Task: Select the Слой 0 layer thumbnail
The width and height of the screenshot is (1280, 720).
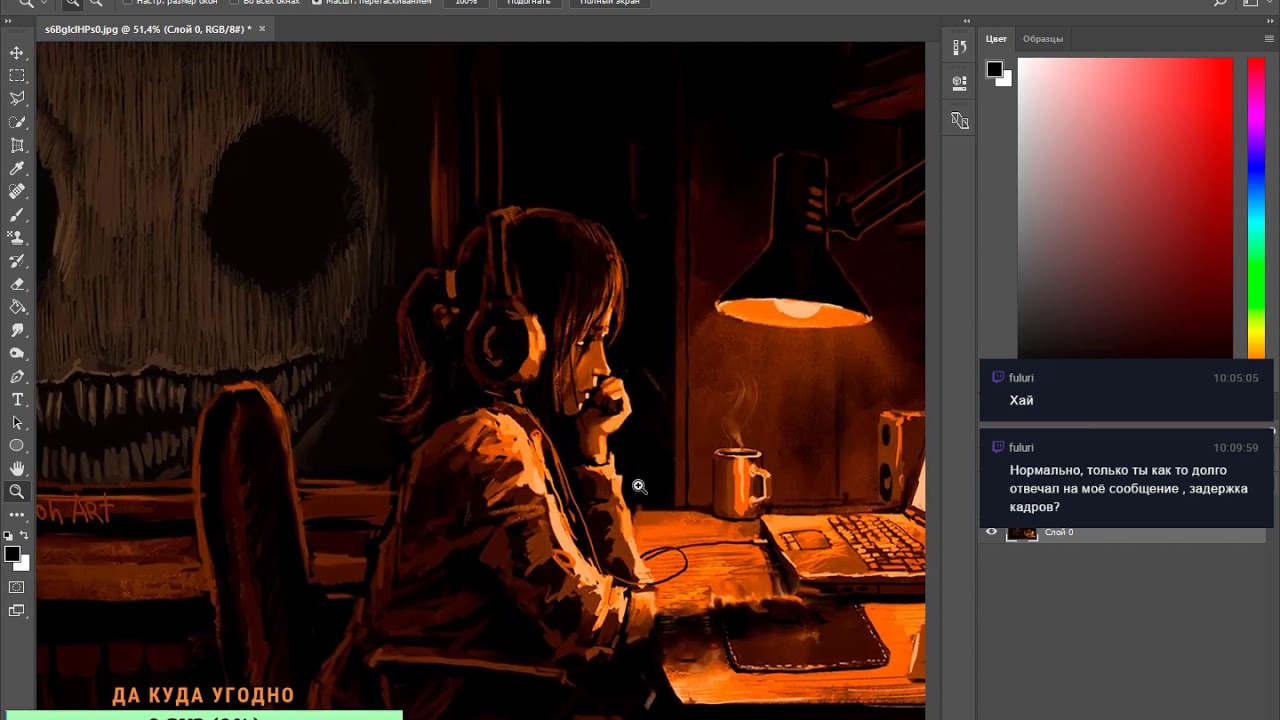Action: [1022, 532]
